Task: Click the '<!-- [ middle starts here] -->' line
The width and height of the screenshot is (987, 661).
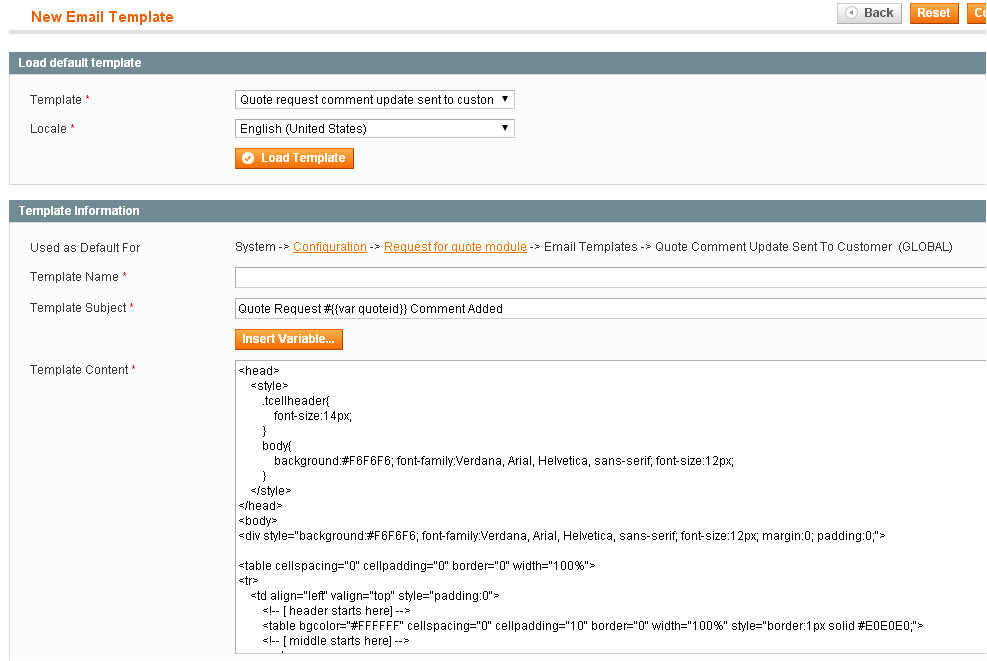Action: [x=336, y=641]
